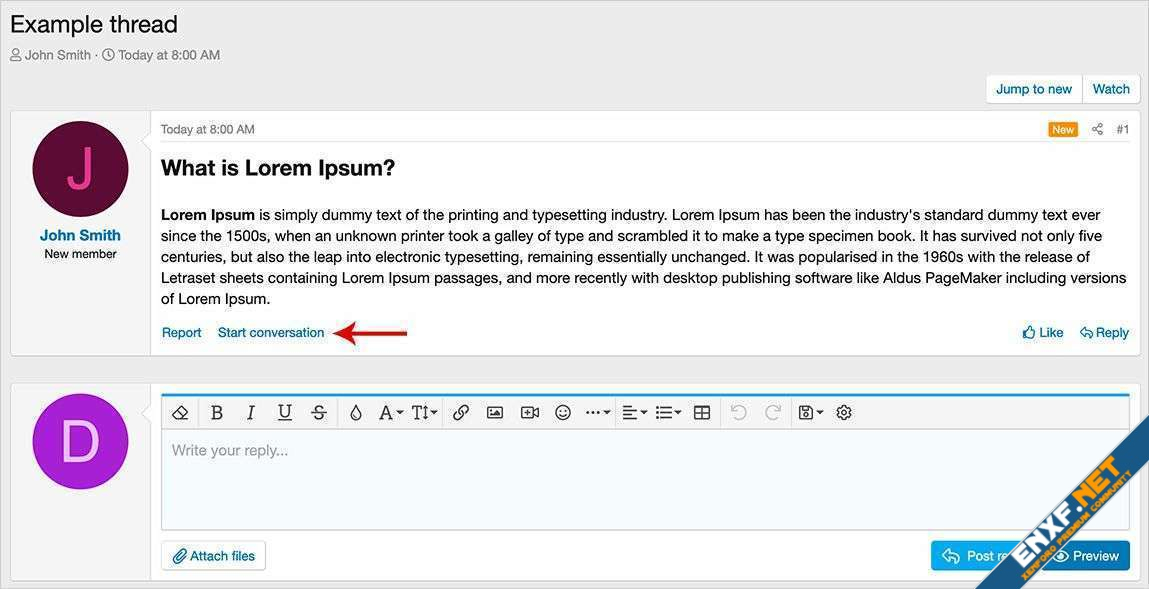The image size is (1149, 589).
Task: Click the share icon on post #1
Action: (x=1097, y=129)
